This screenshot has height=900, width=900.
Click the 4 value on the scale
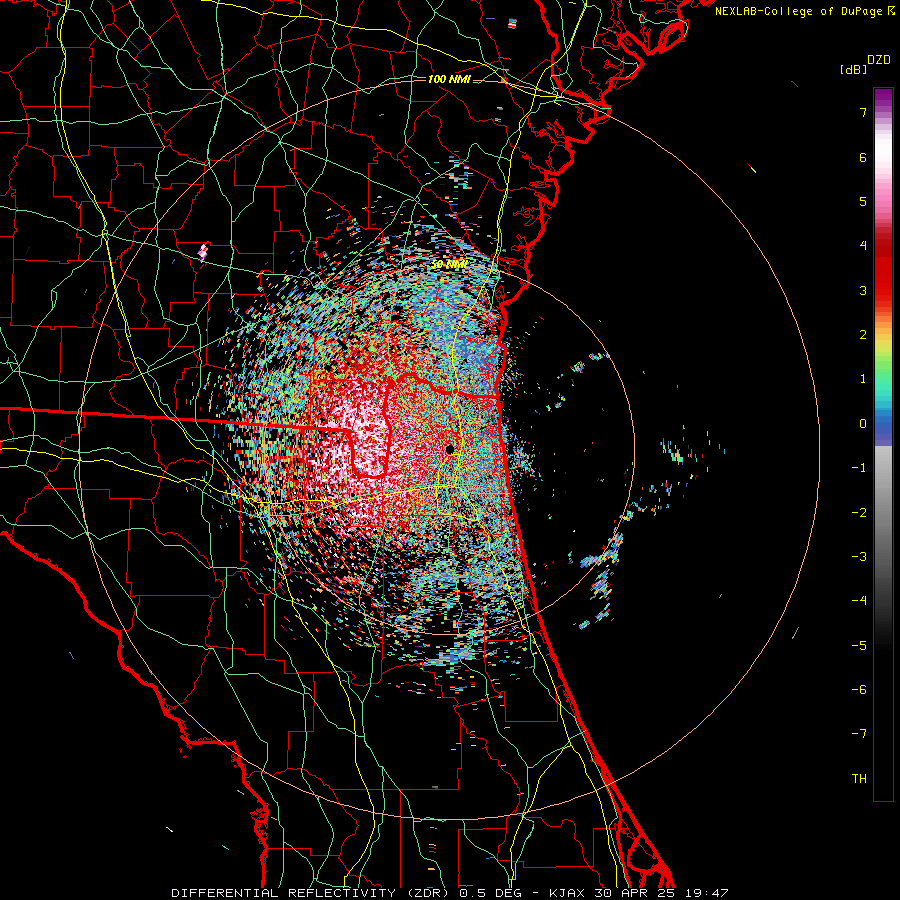pos(863,246)
